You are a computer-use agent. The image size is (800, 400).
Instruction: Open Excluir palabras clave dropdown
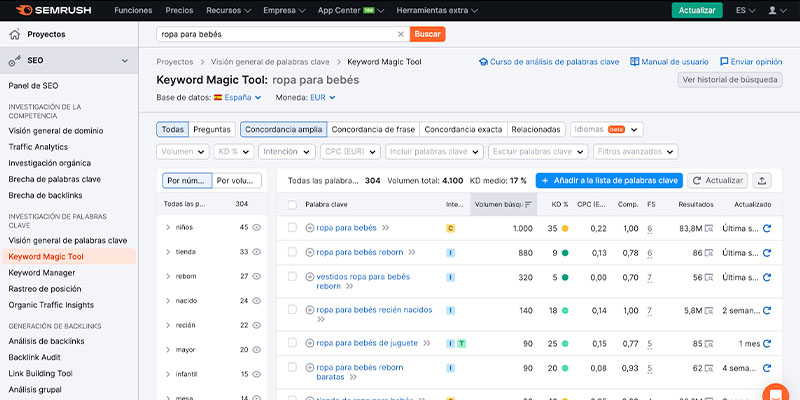[538, 152]
